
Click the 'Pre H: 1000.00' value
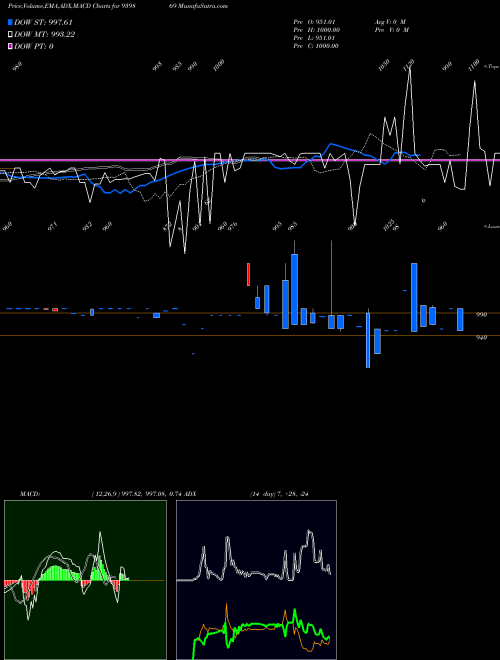(316, 30)
